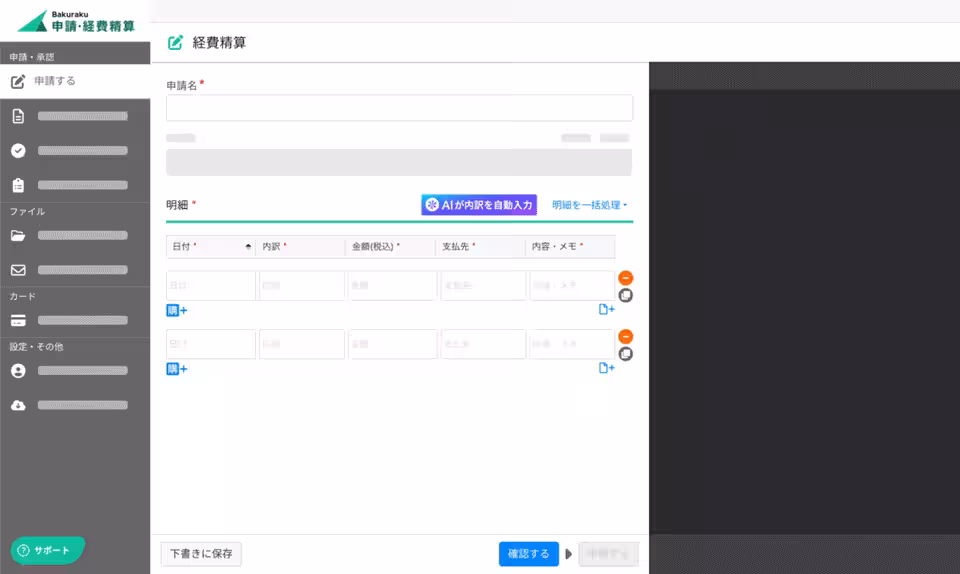Click the user account icon in the sidebar
This screenshot has height=574, width=960.
point(18,371)
